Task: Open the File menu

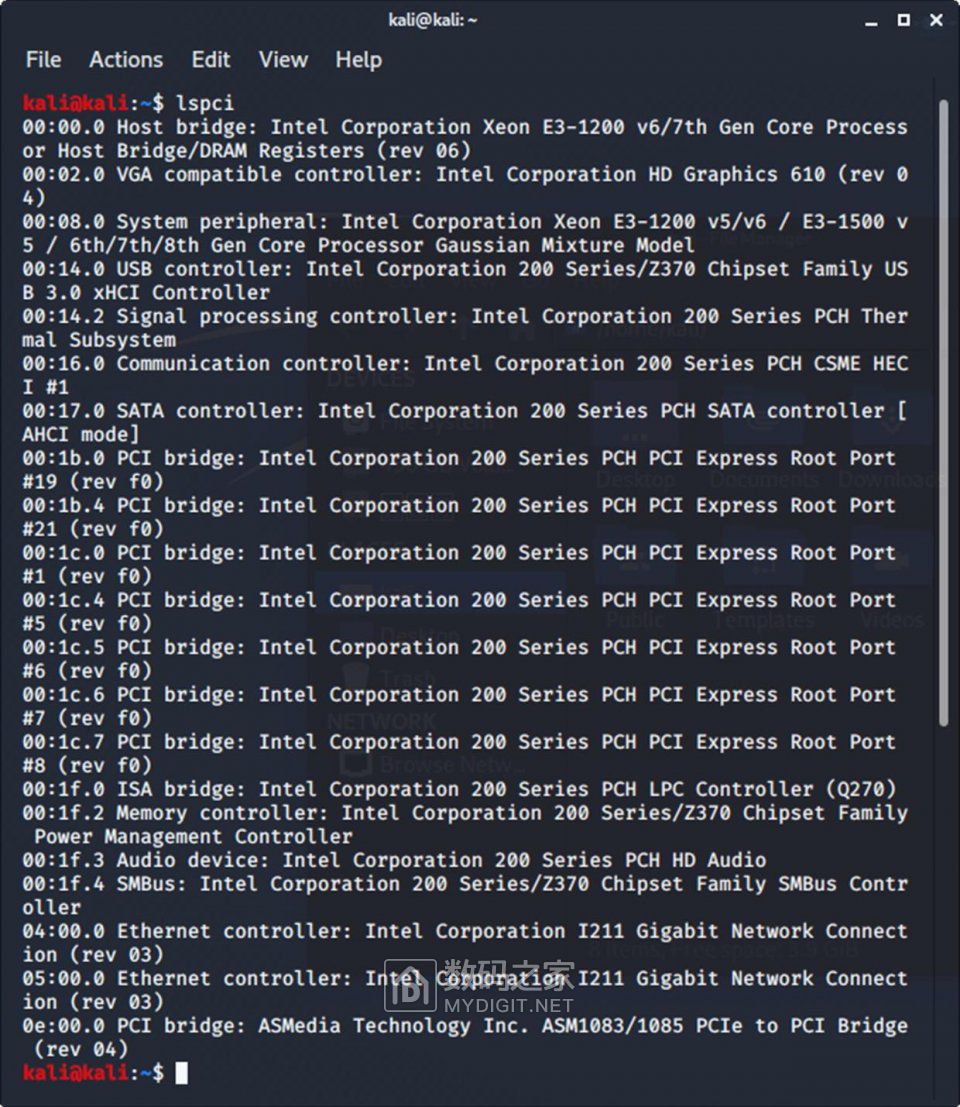Action: [x=43, y=60]
